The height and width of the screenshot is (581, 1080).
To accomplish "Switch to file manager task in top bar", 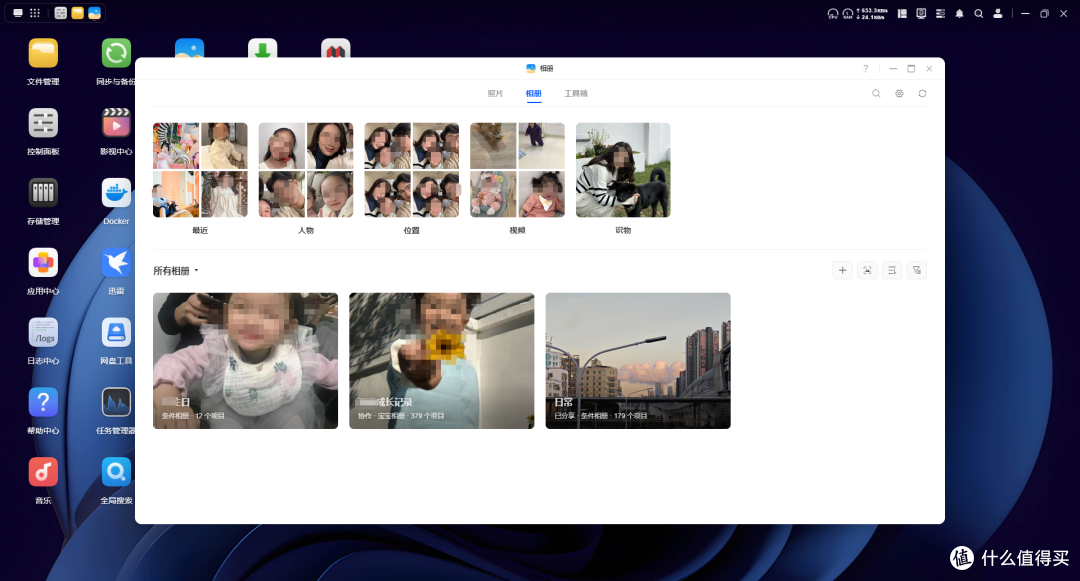I will pos(77,13).
